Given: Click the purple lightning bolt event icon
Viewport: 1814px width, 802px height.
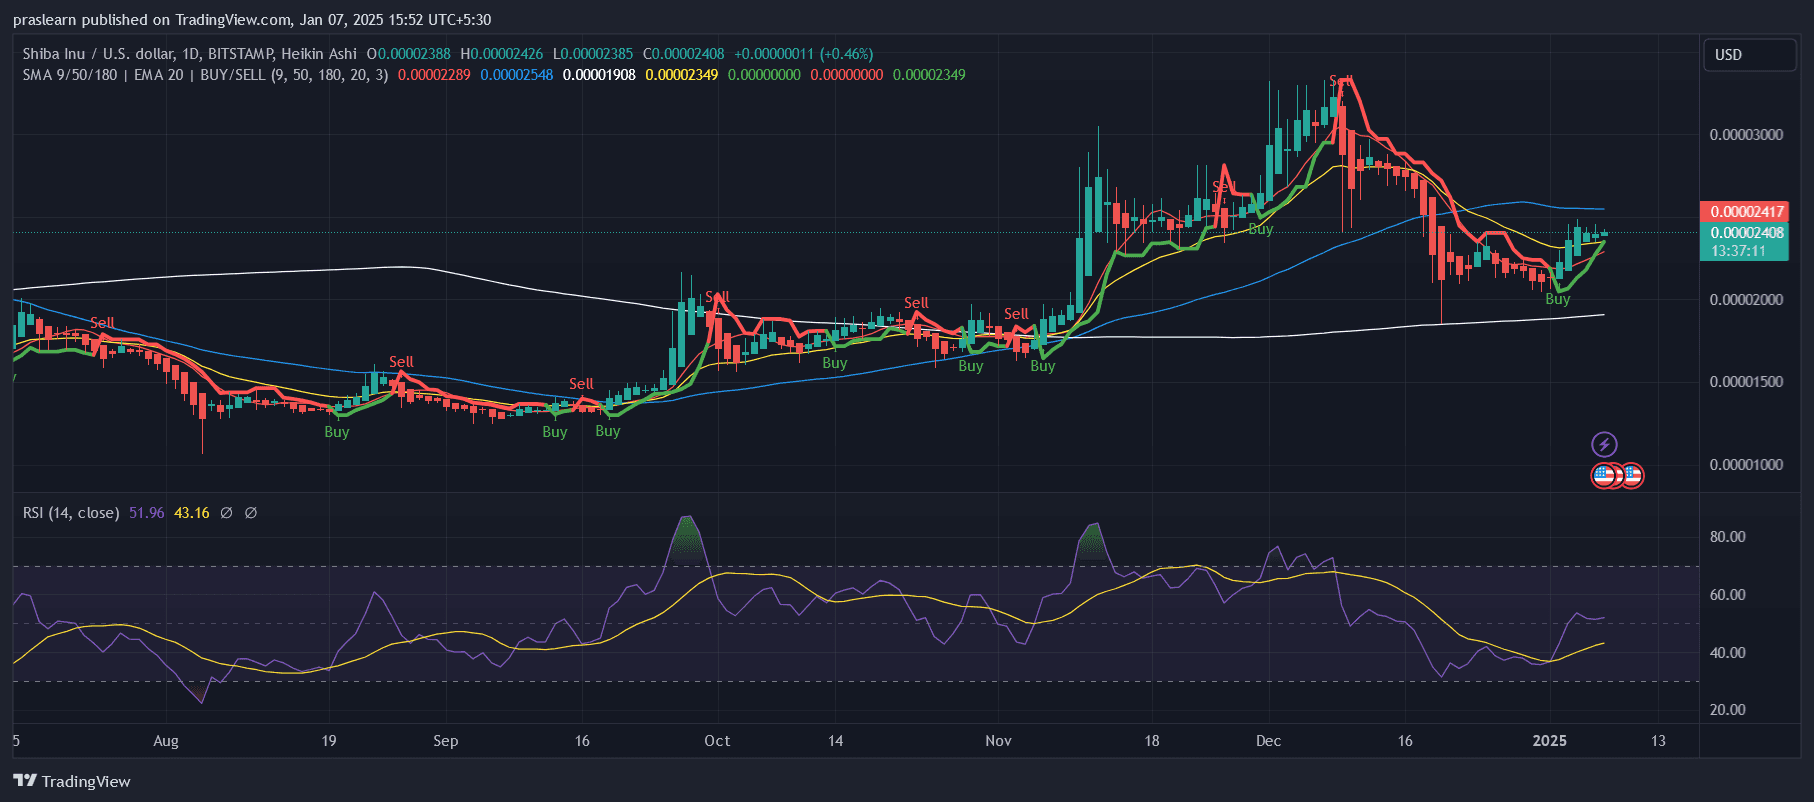Looking at the screenshot, I should click(x=1604, y=444).
